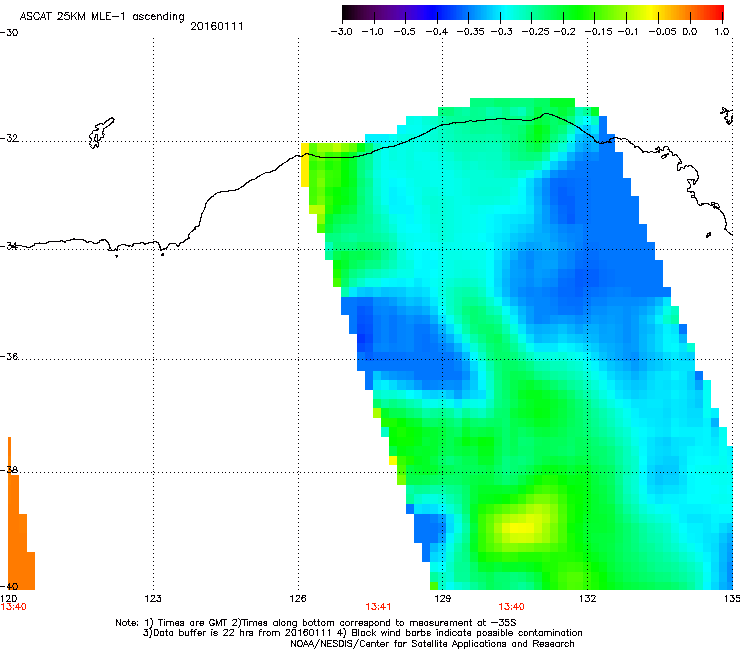Click the 126 longitude axis label
The image size is (740, 650).
click(298, 599)
